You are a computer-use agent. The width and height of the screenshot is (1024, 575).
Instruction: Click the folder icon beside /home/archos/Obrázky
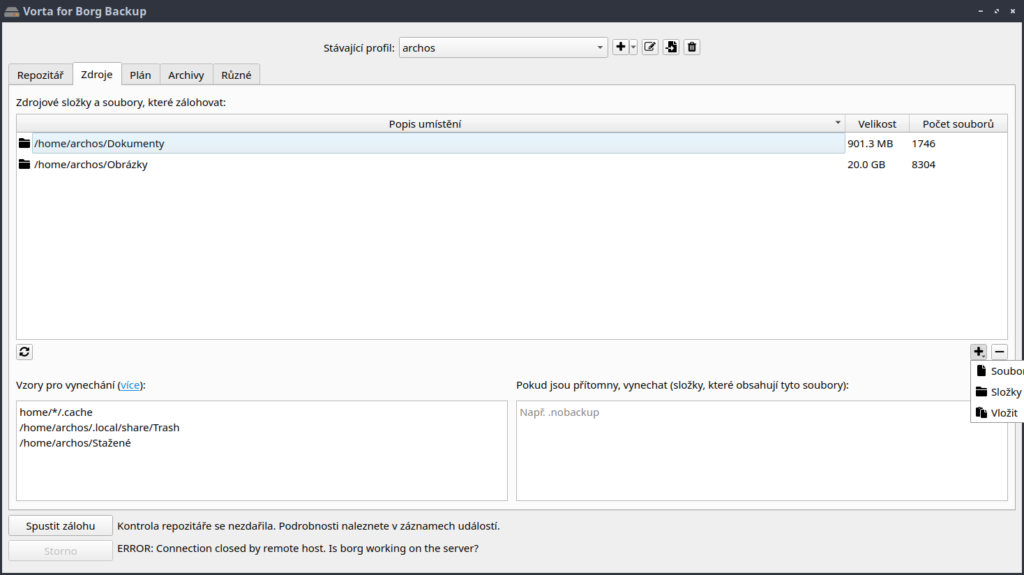point(25,164)
